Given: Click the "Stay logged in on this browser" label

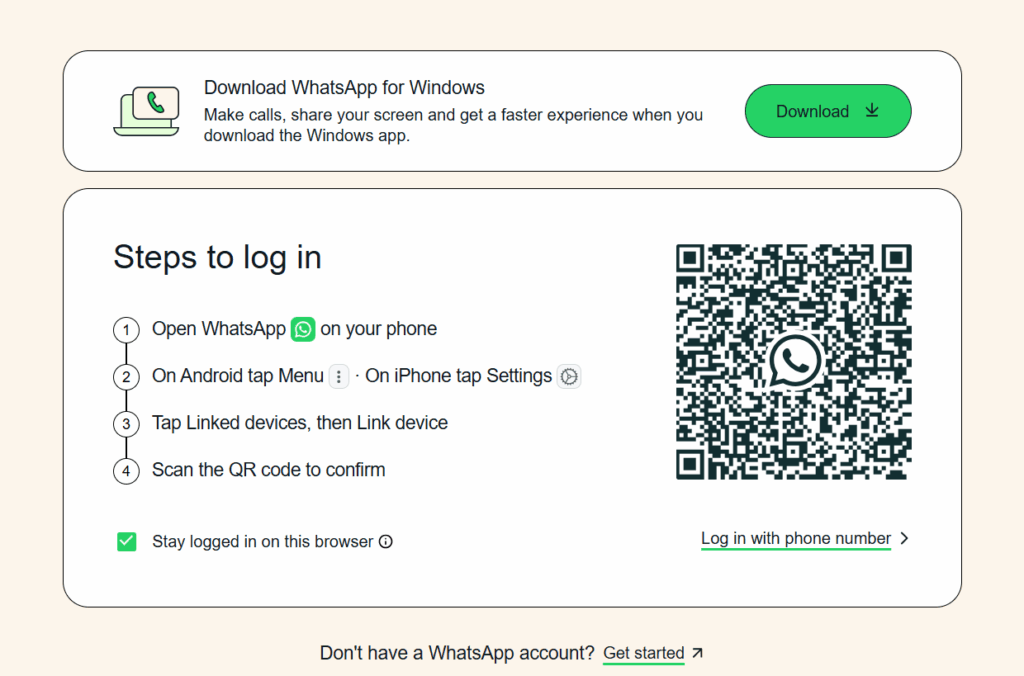Looking at the screenshot, I should [263, 542].
